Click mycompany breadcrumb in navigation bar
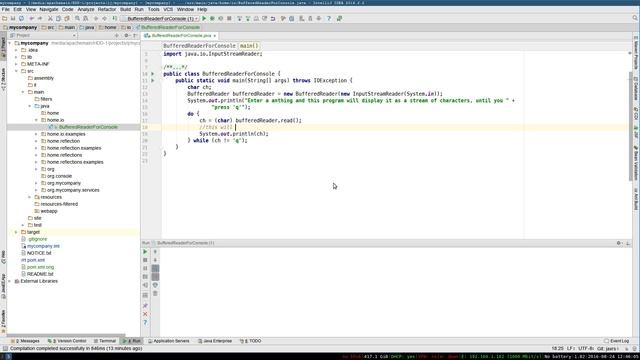 [20, 27]
